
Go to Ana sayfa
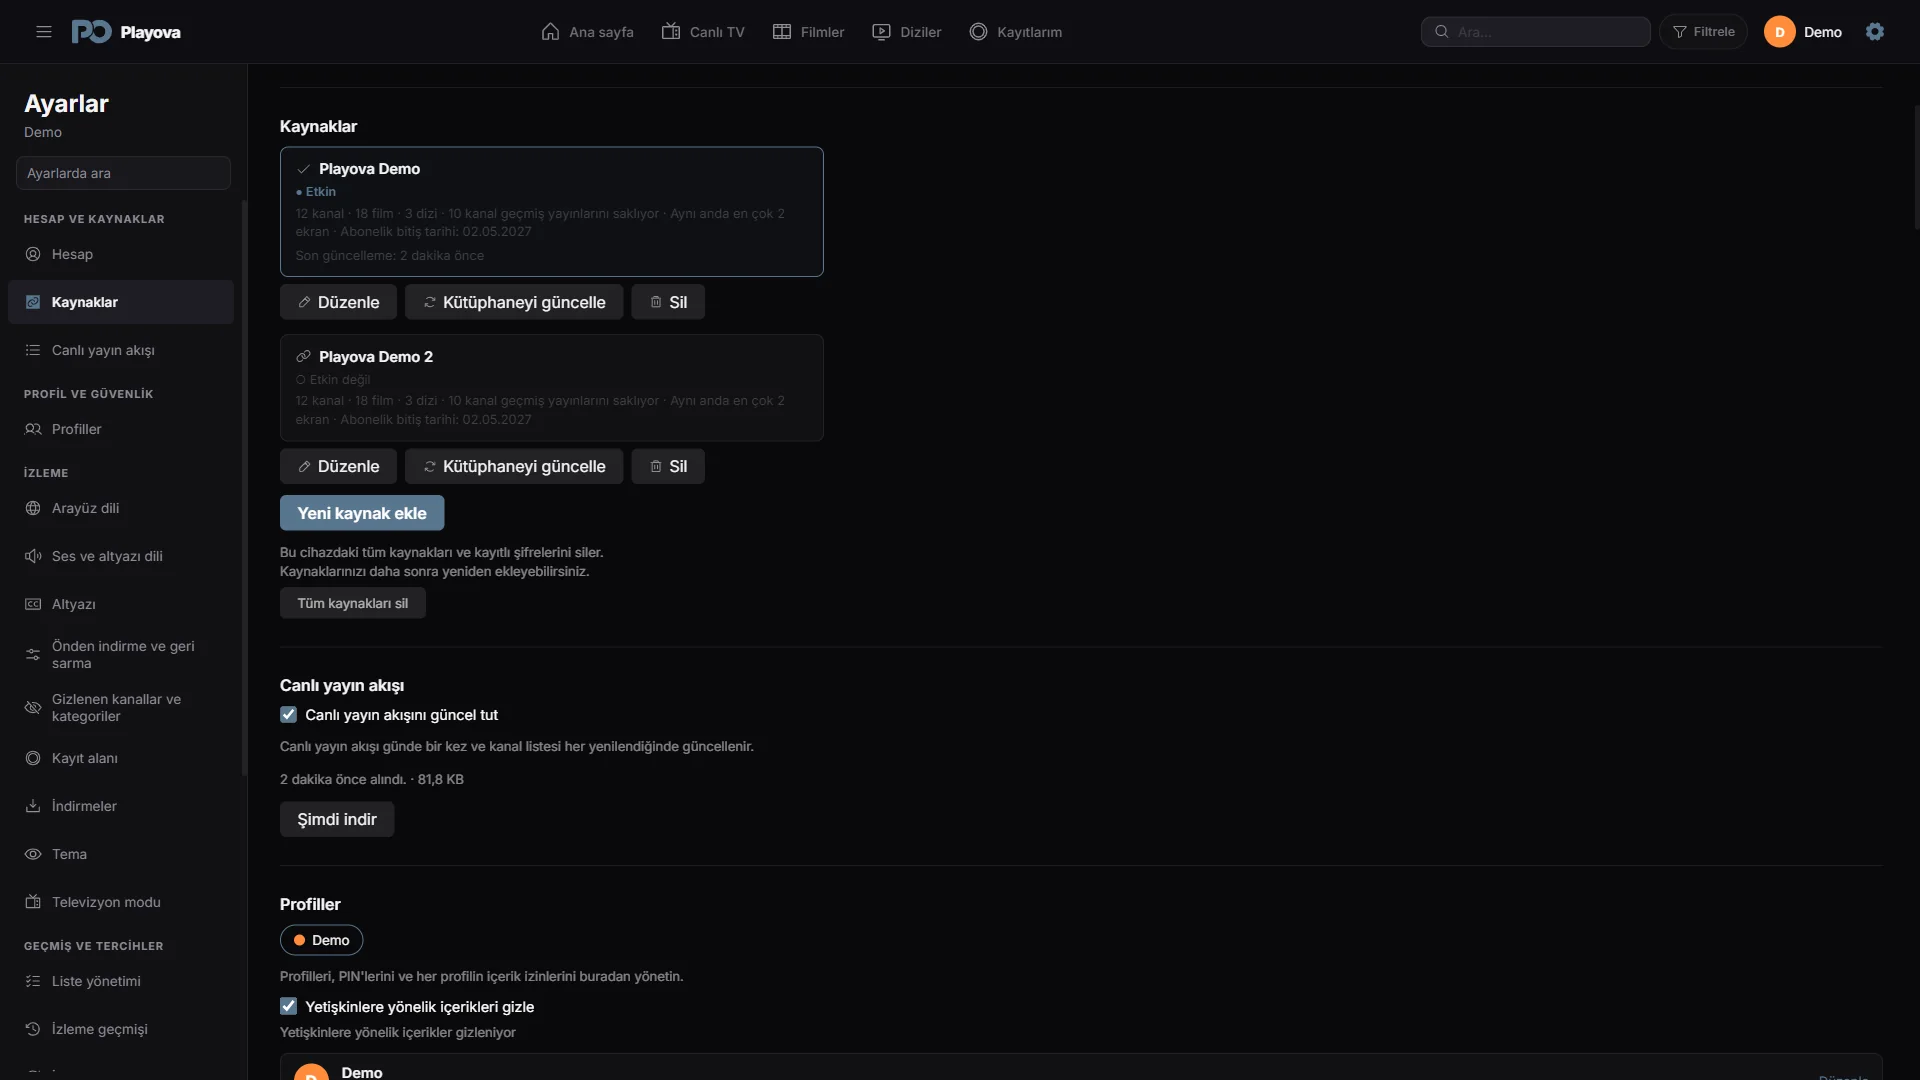click(587, 32)
